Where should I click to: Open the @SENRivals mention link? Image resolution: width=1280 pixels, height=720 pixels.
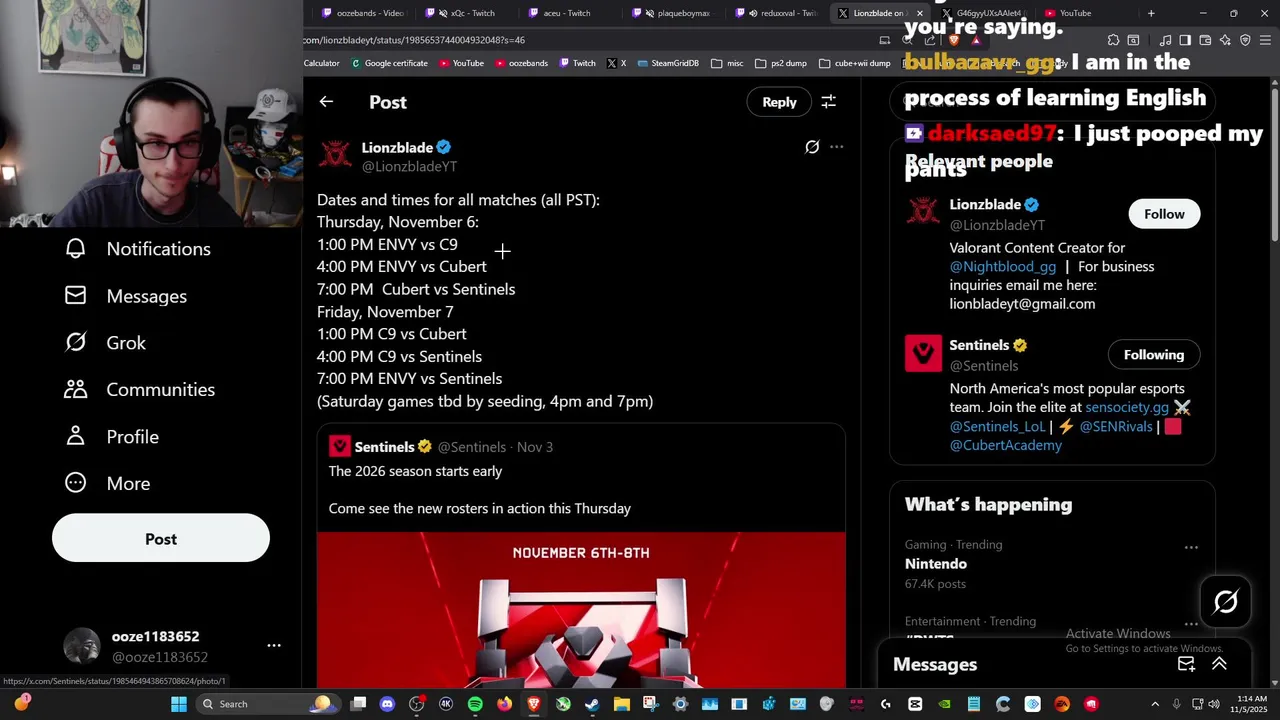[1116, 427]
